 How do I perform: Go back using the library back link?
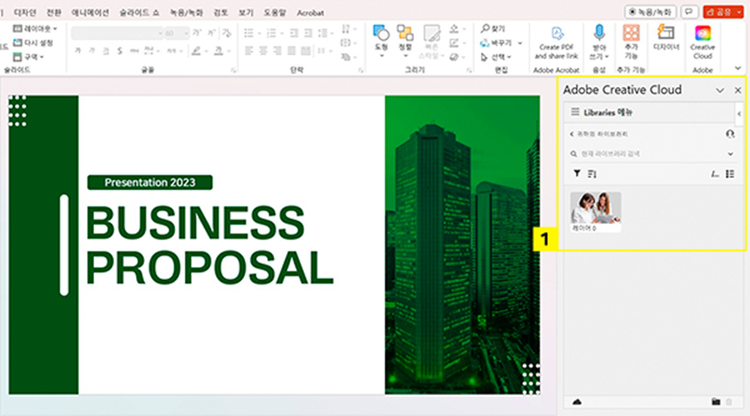pos(598,134)
